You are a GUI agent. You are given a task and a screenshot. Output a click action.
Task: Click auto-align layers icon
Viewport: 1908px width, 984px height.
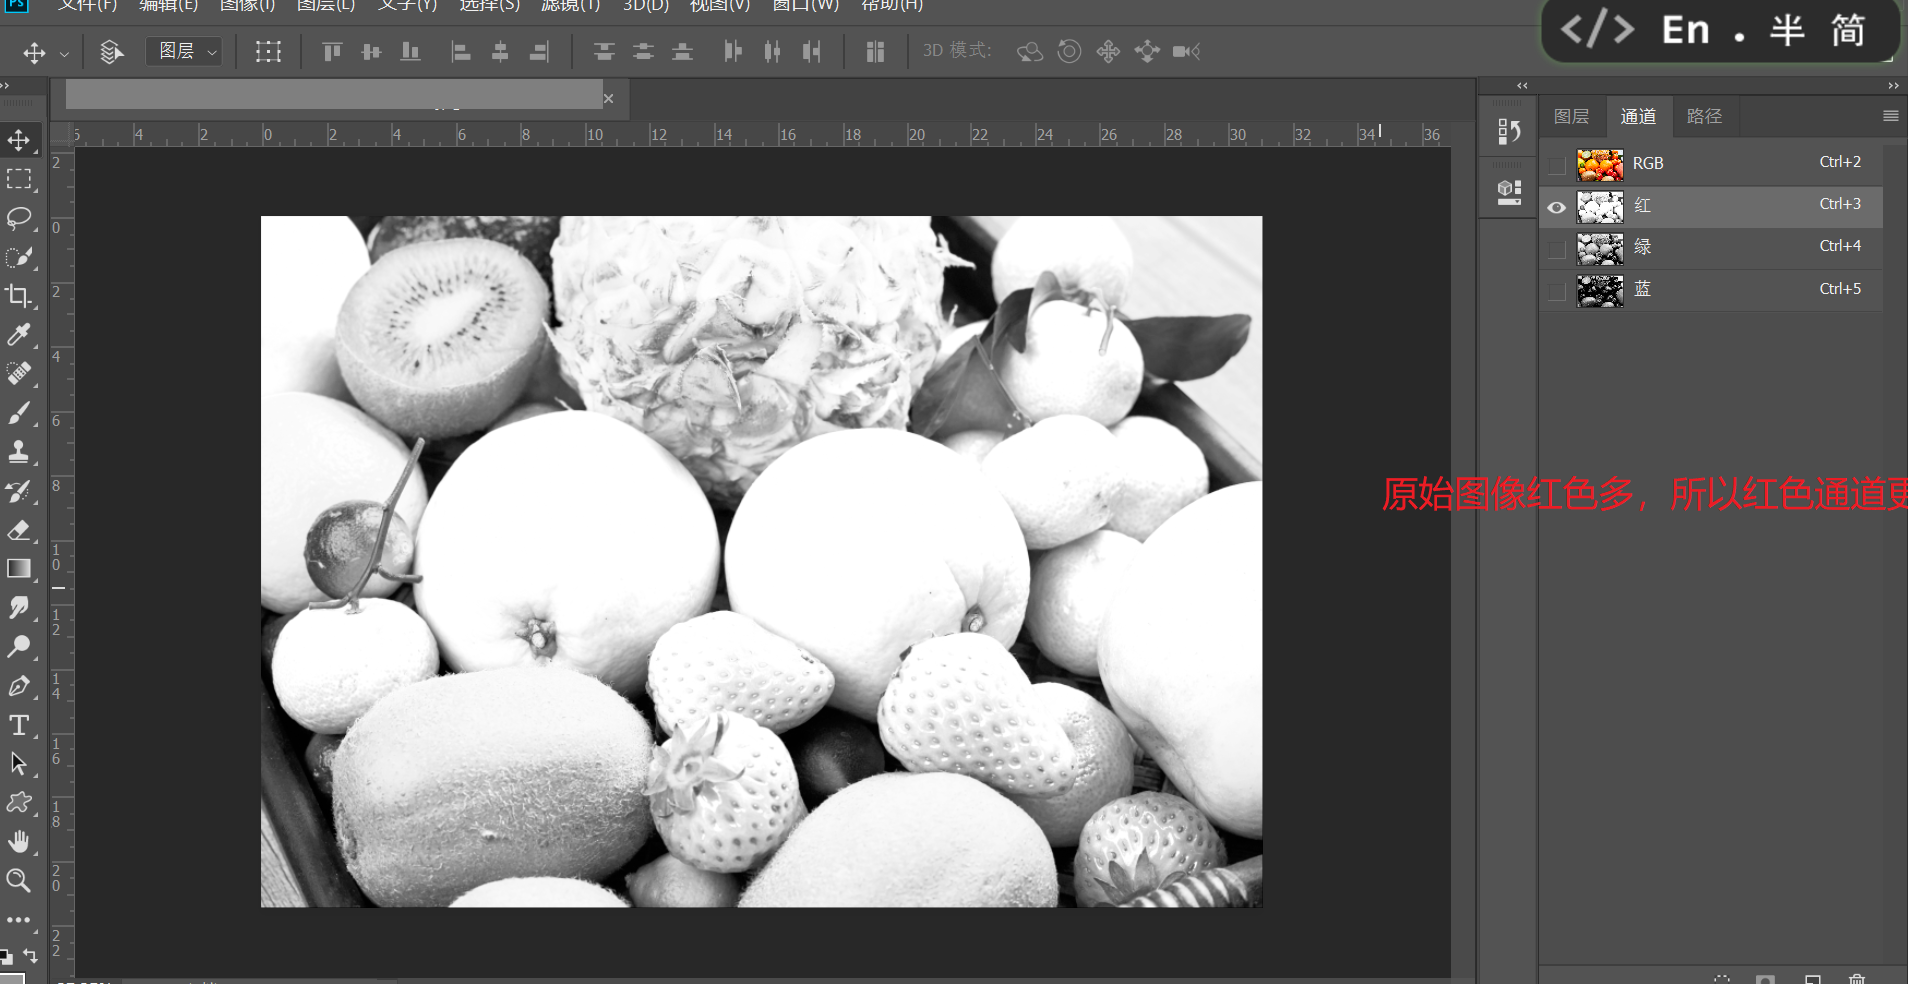coord(875,51)
